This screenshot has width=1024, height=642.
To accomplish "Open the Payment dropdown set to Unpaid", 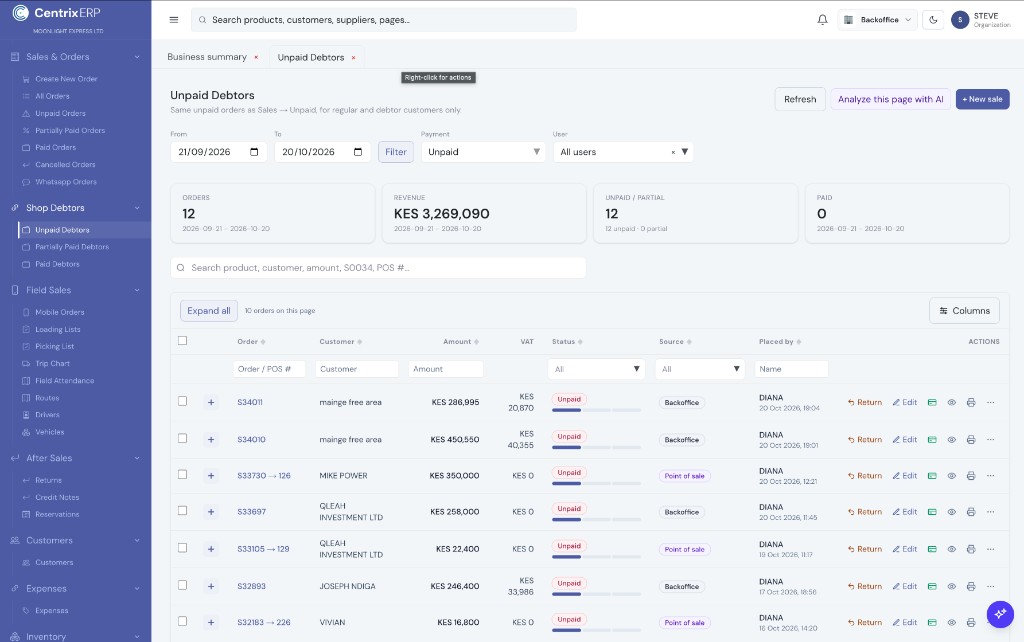I will pyautogui.click(x=483, y=152).
